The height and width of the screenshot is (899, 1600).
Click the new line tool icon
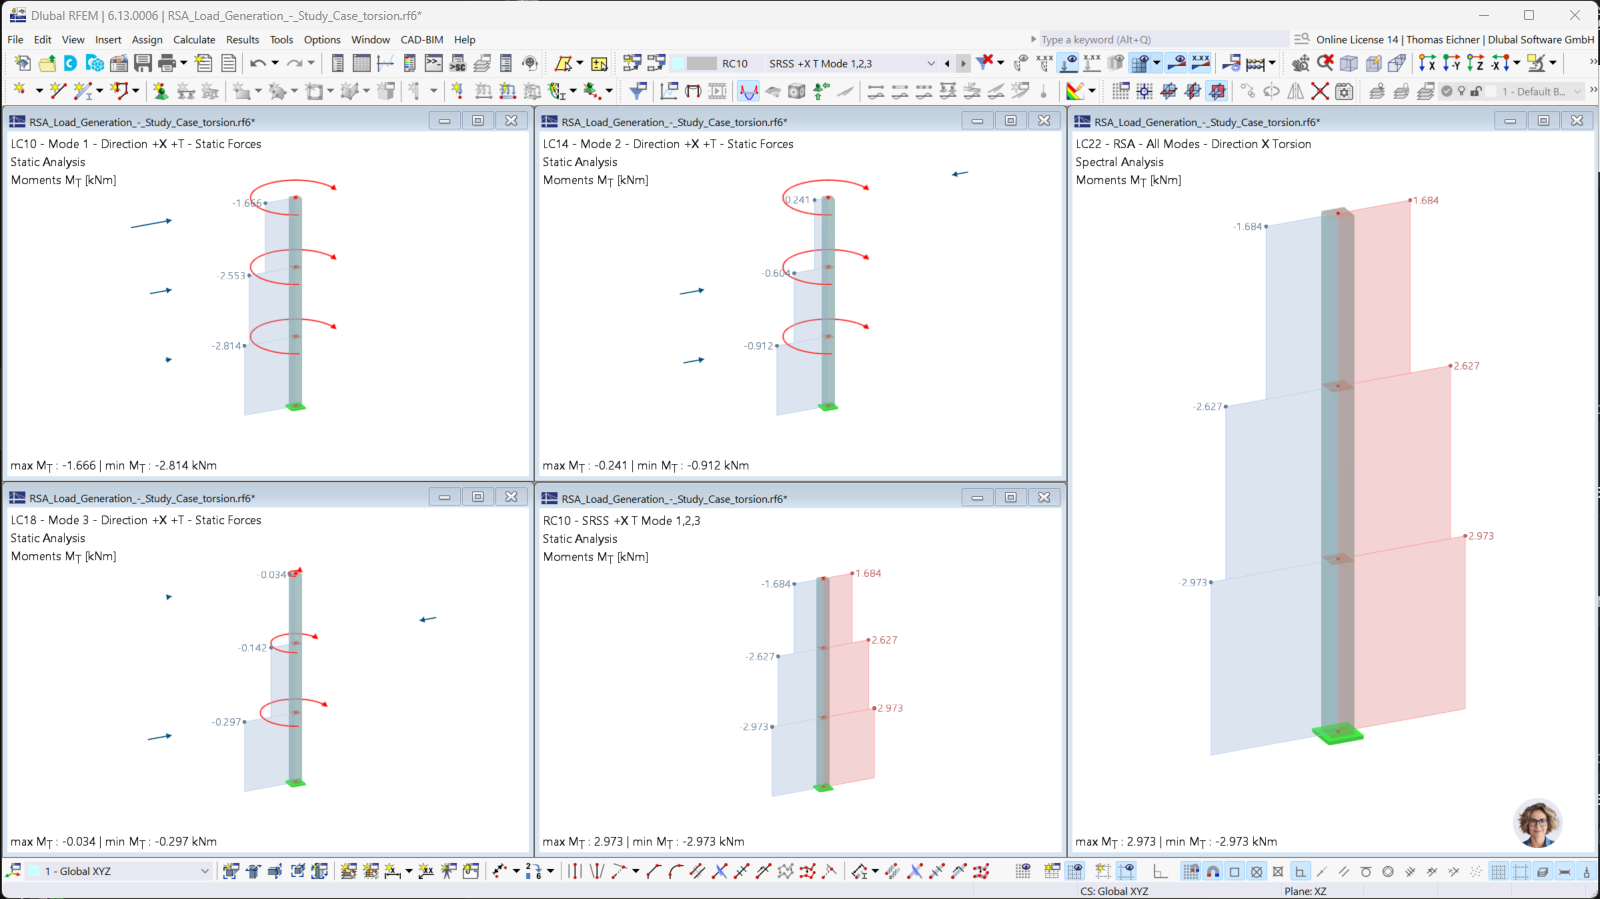point(58,91)
